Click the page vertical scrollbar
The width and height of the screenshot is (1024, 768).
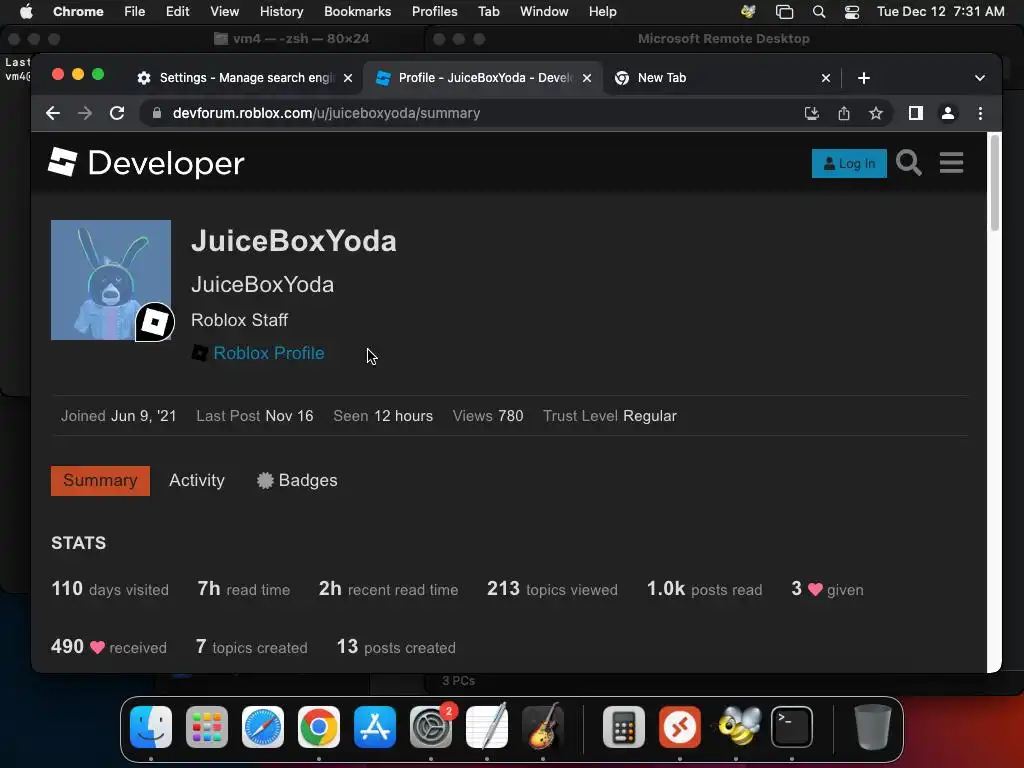(994, 183)
